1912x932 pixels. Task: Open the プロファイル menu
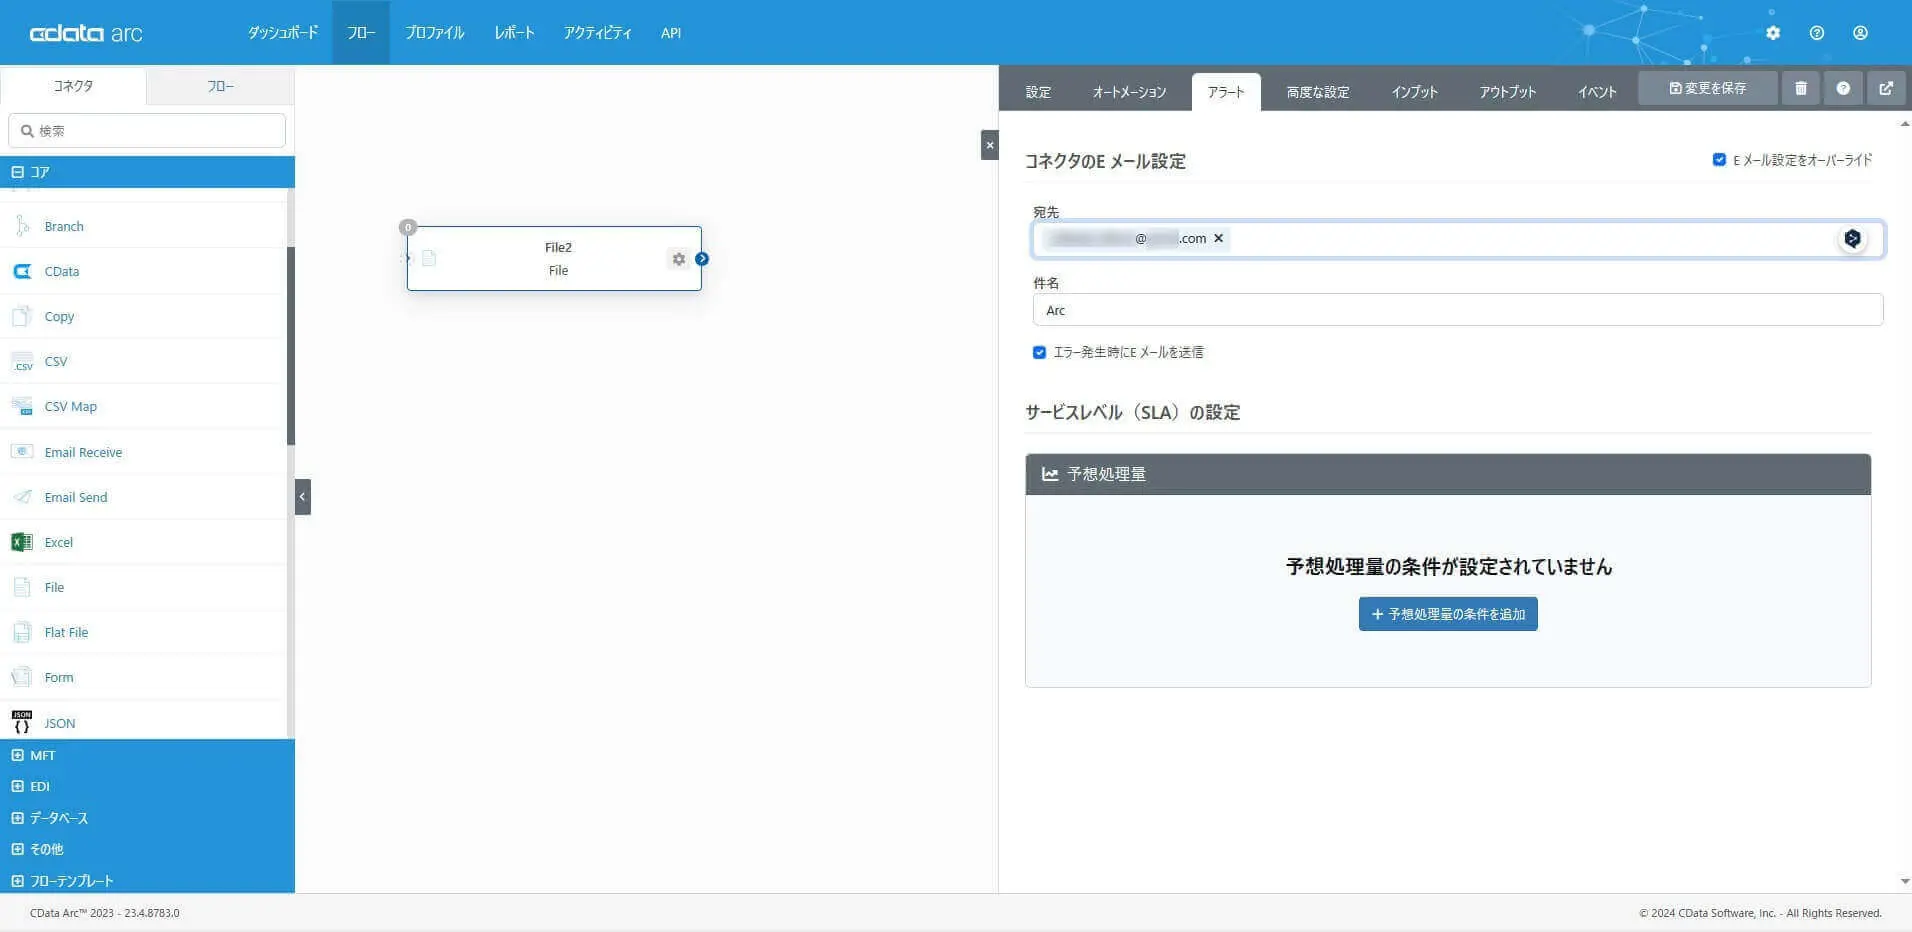pos(435,33)
